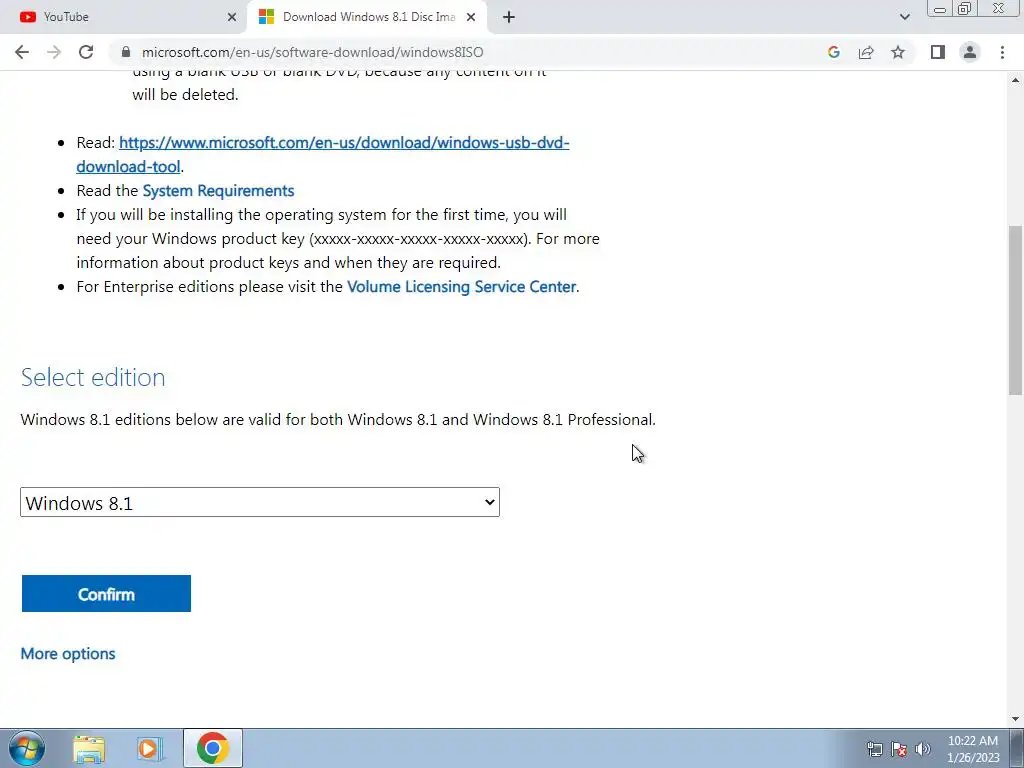Open the More options link

68,654
